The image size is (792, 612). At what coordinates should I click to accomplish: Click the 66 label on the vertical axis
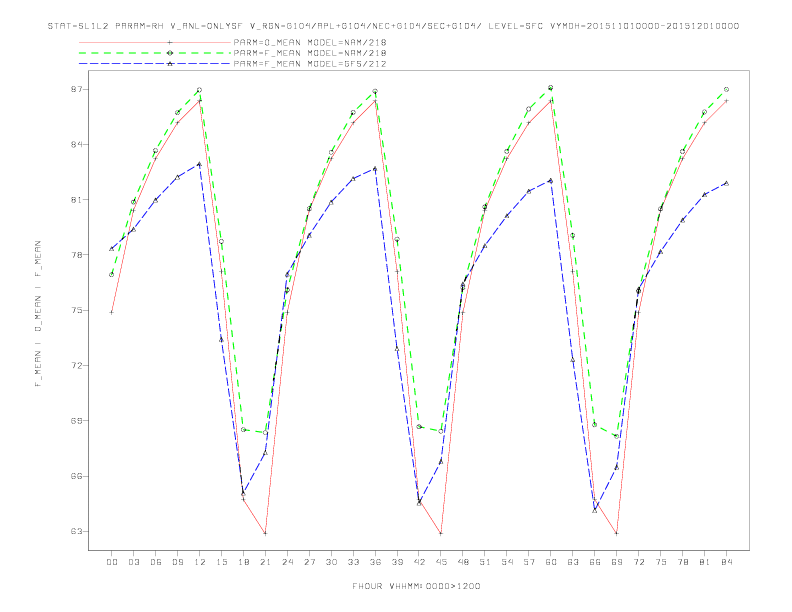pyautogui.click(x=77, y=476)
